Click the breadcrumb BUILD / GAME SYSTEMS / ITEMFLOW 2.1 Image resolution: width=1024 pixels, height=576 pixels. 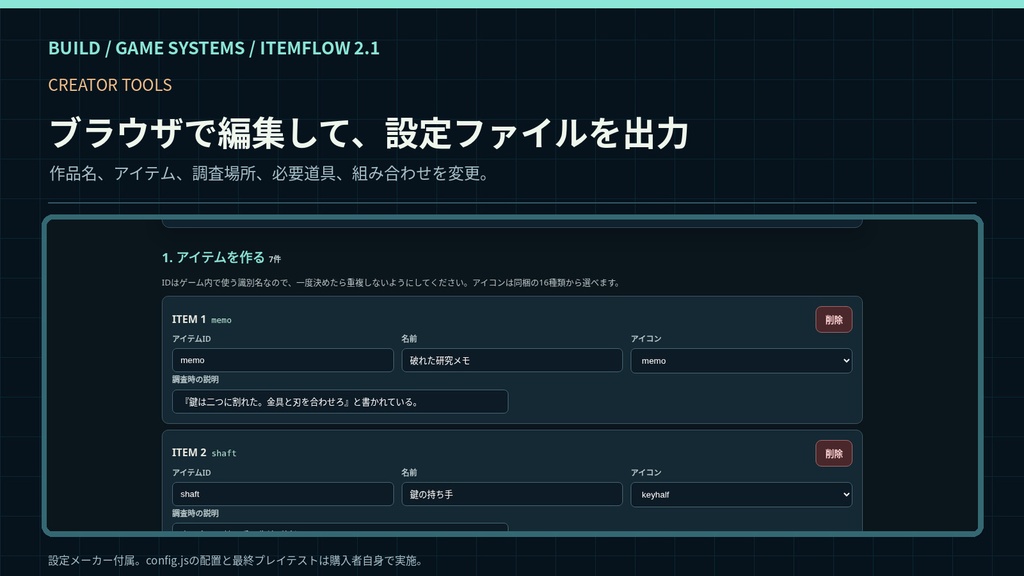coord(214,48)
